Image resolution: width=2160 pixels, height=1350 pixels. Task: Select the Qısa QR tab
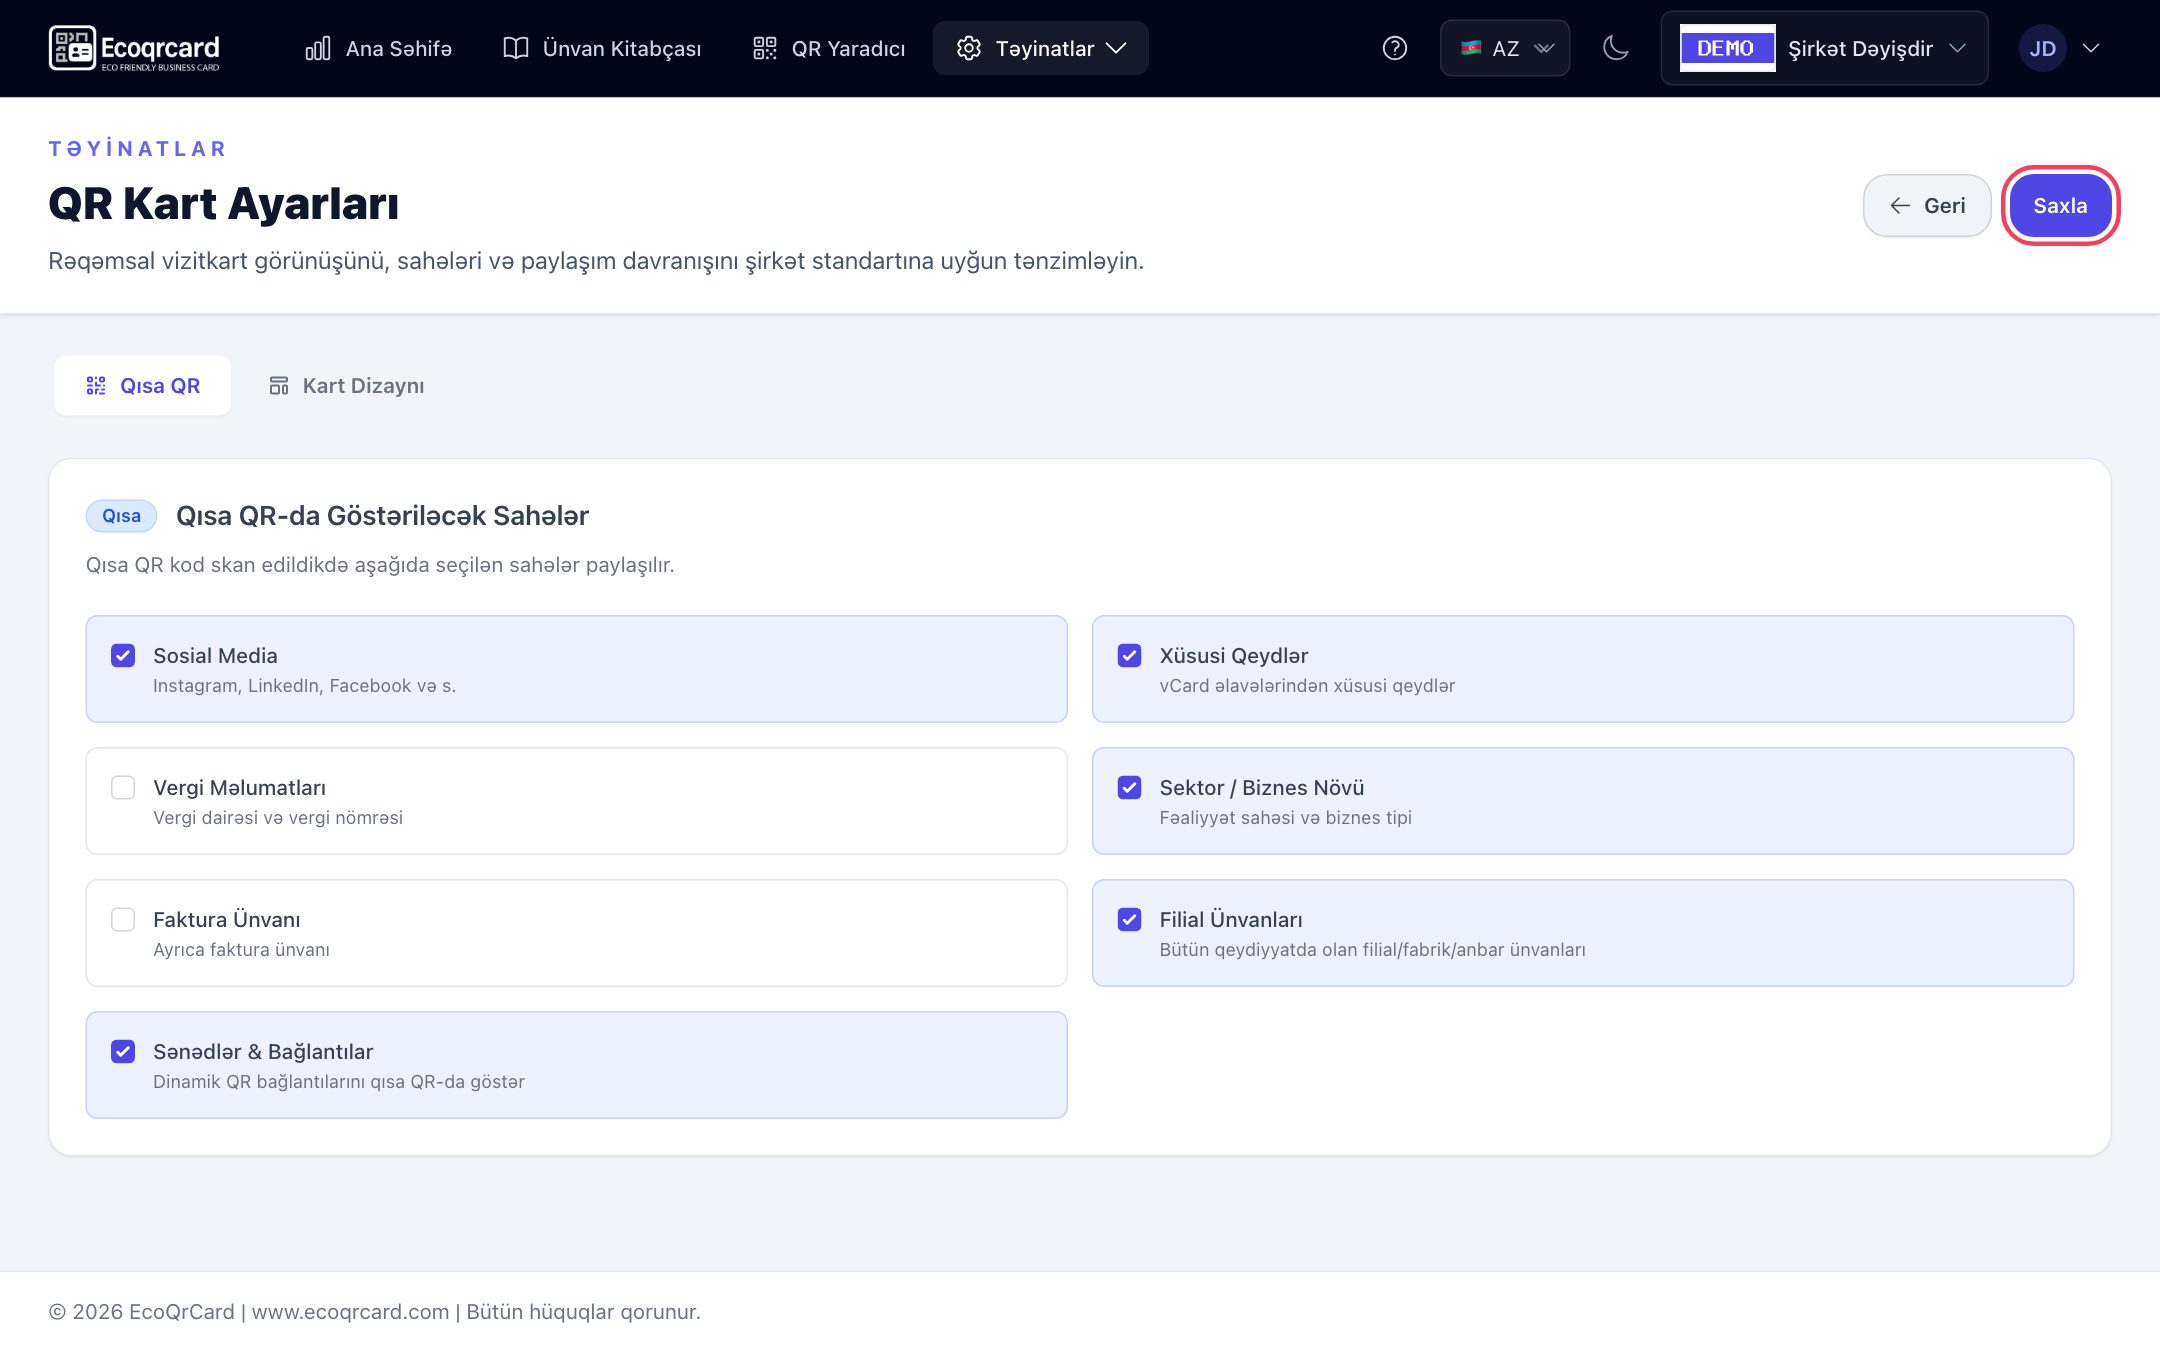click(x=142, y=385)
